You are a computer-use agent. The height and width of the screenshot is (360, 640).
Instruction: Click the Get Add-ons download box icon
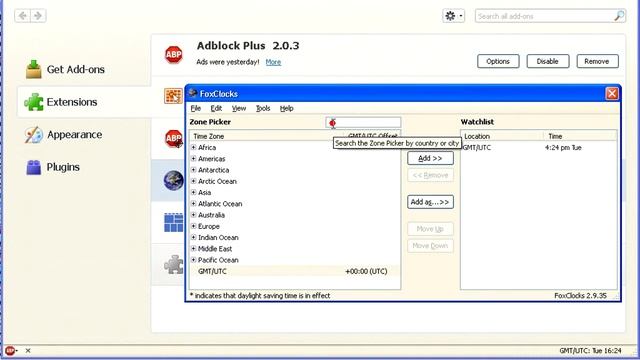(33, 69)
